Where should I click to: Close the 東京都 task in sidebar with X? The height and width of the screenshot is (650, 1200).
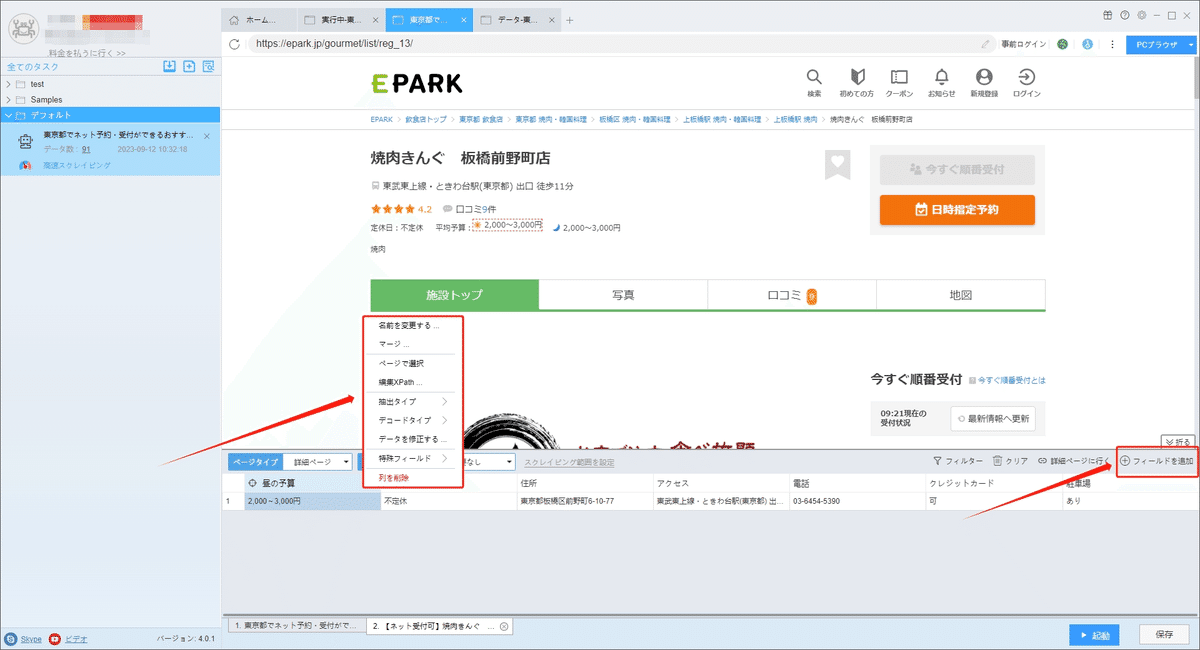pos(207,135)
